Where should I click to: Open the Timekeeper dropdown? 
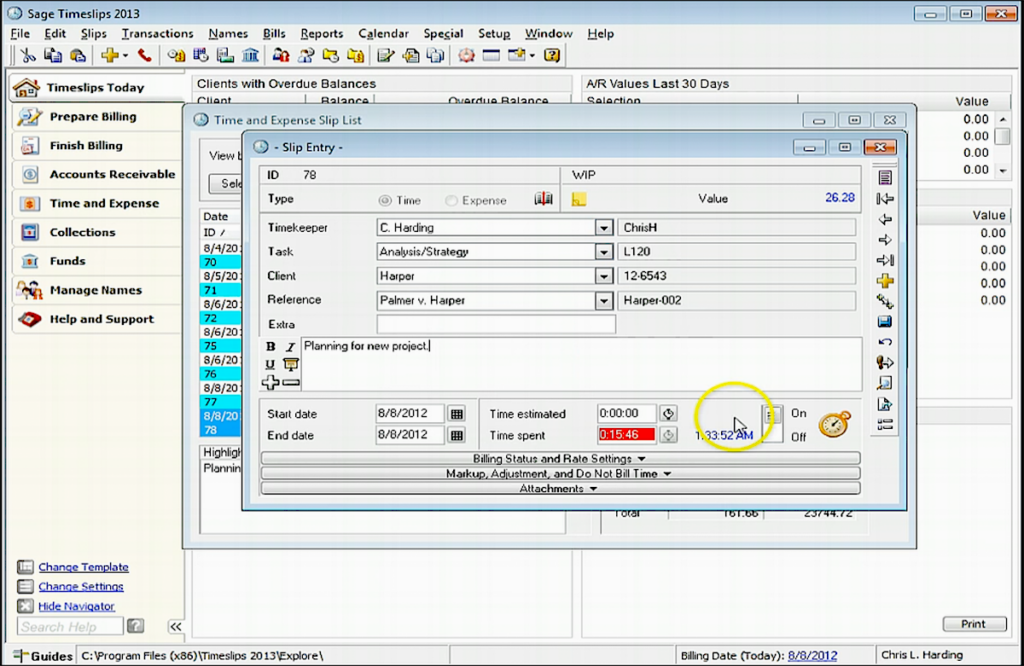pyautogui.click(x=603, y=228)
